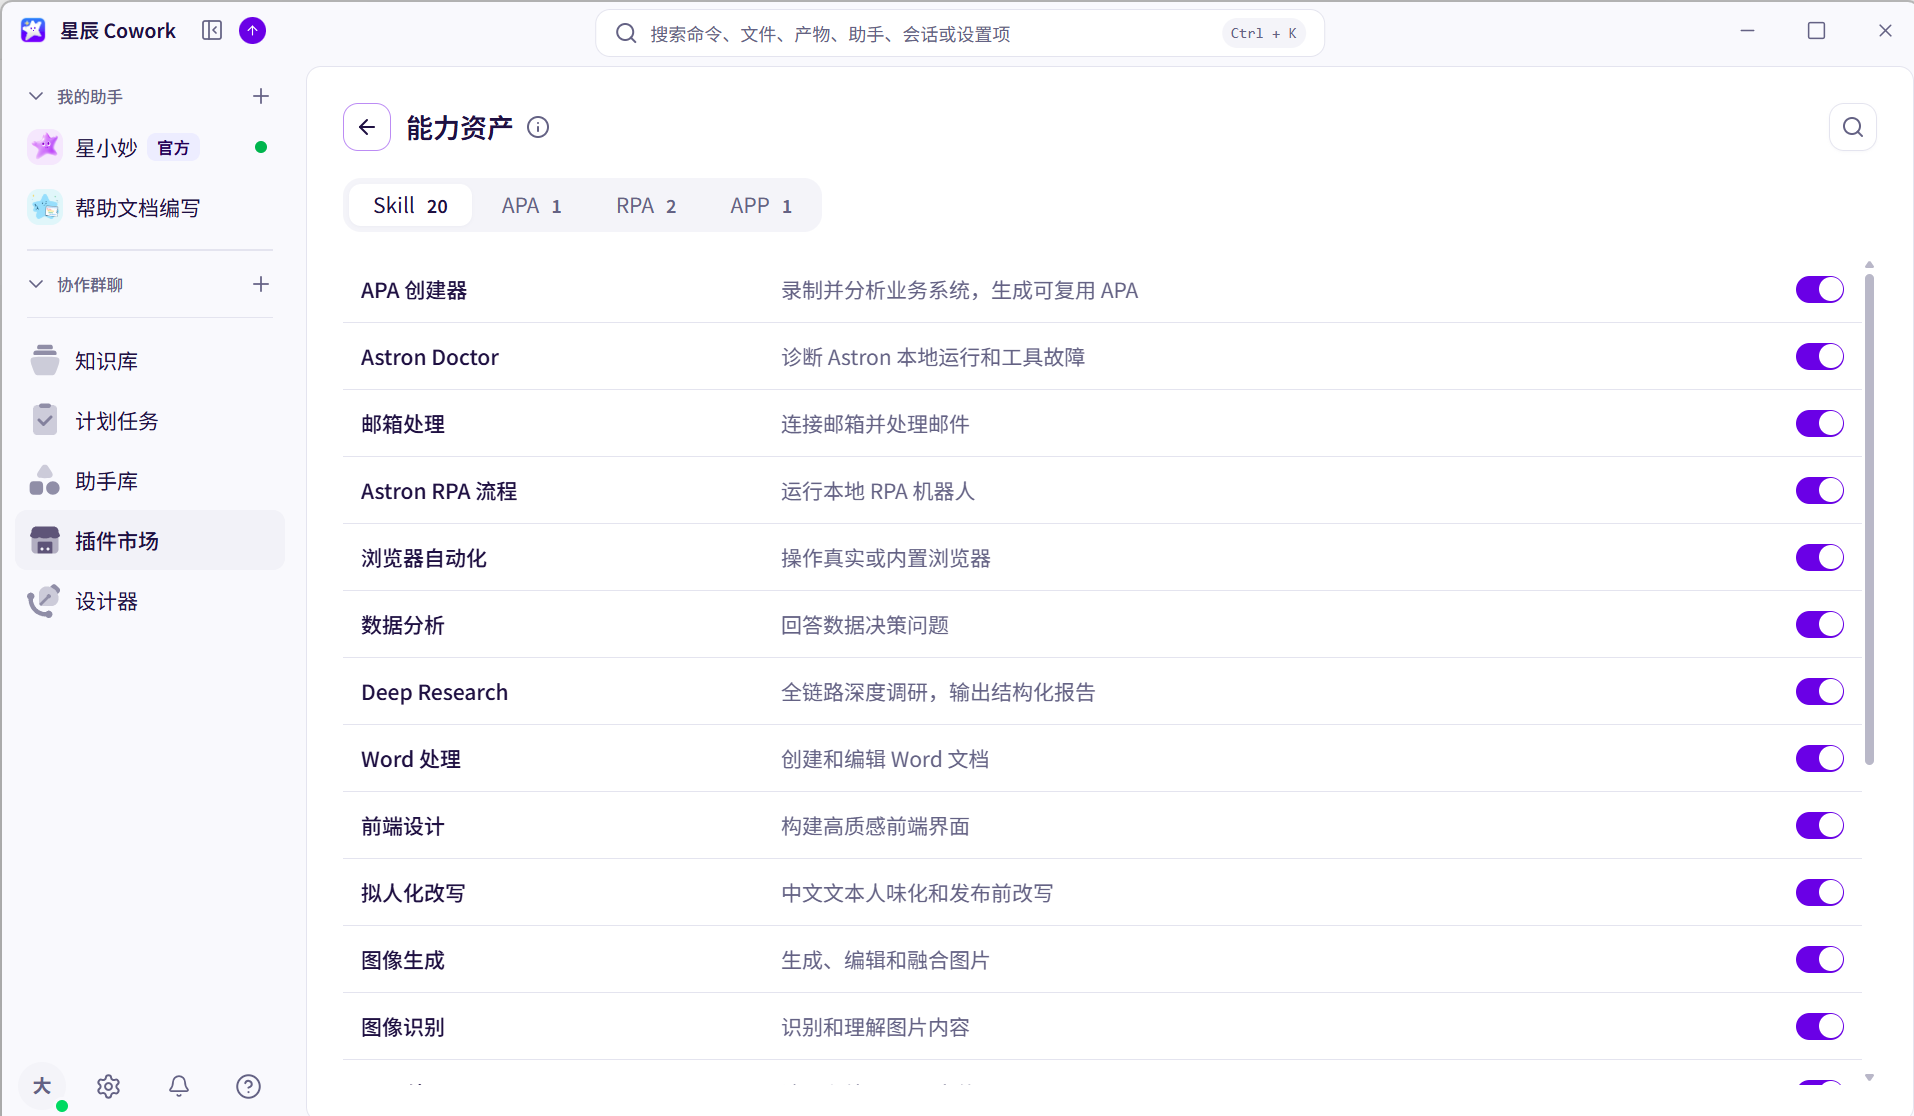Focus the global search input field

click(960, 33)
